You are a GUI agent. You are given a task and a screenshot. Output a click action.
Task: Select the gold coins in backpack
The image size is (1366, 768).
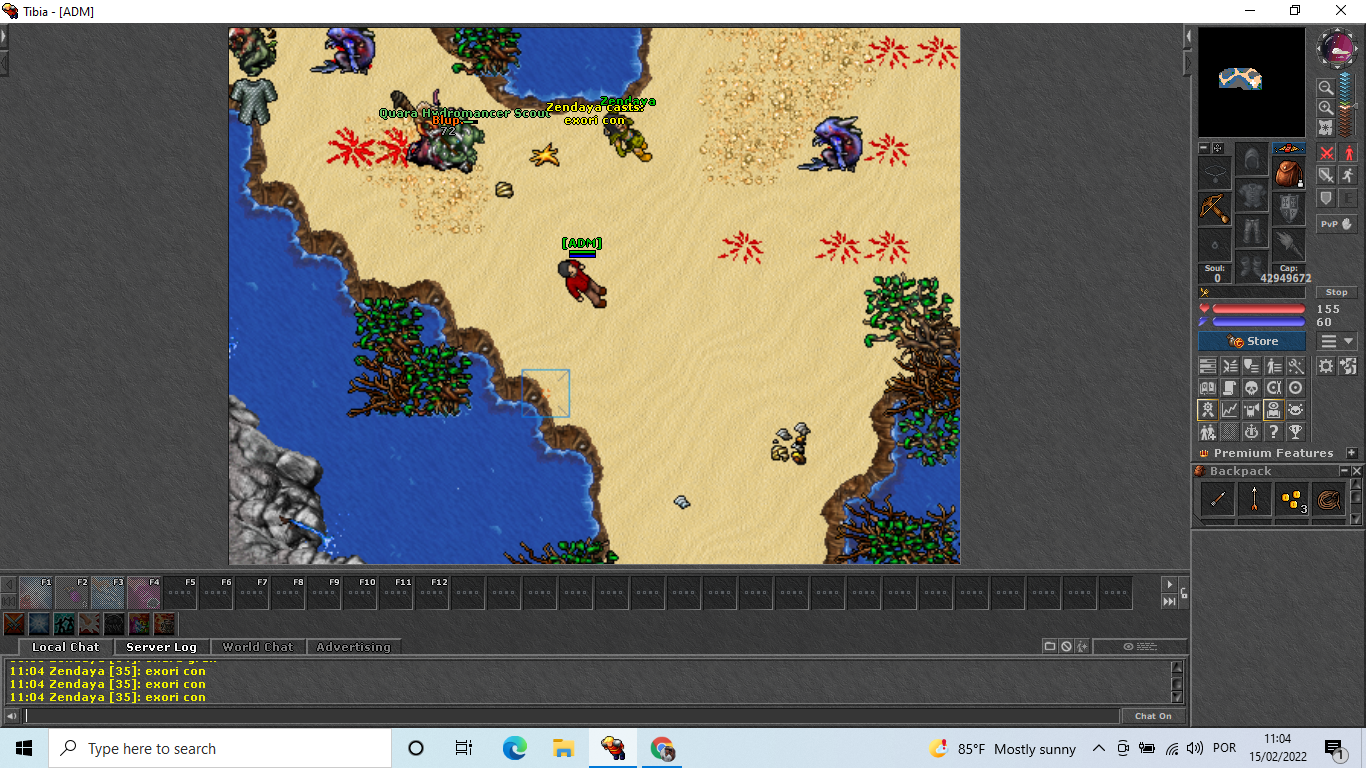(1294, 499)
